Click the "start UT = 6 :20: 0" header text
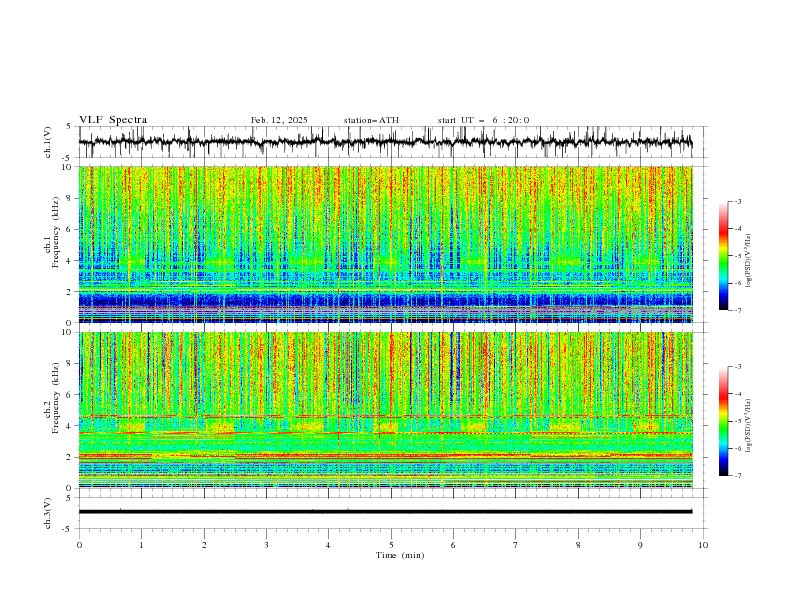 click(483, 120)
